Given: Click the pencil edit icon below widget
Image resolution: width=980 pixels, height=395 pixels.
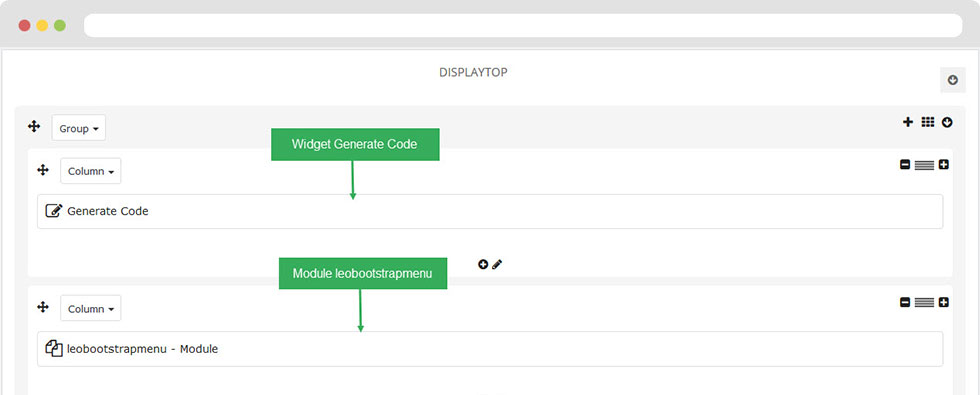Looking at the screenshot, I should point(497,264).
